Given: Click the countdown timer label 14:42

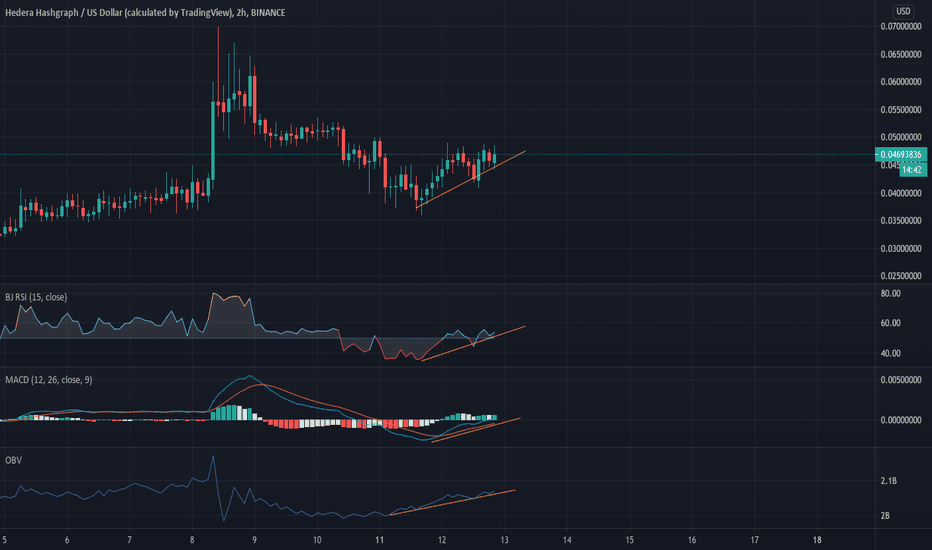Looking at the screenshot, I should point(912,169).
